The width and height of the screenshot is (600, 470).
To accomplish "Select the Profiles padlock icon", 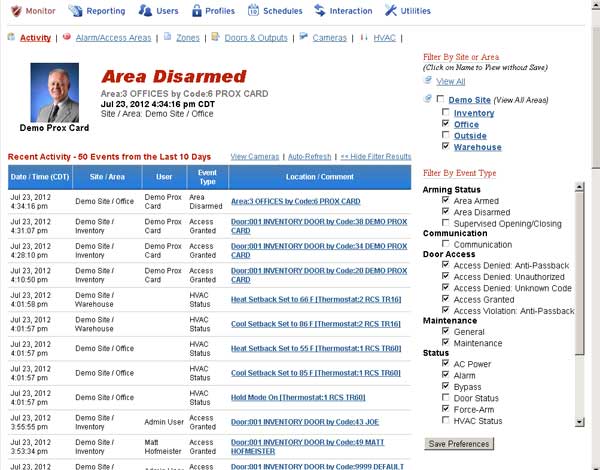I will (197, 11).
